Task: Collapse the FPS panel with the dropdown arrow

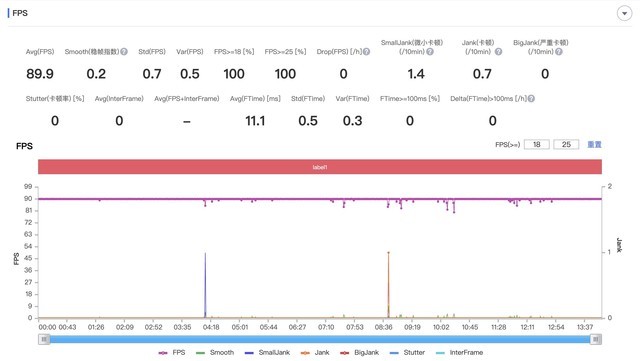Action: pyautogui.click(x=624, y=13)
